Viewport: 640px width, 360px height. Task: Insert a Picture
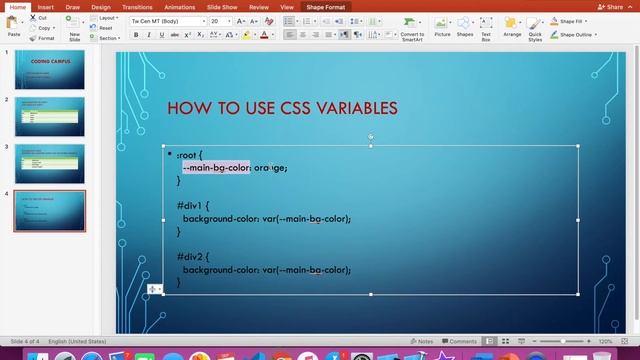pos(442,27)
